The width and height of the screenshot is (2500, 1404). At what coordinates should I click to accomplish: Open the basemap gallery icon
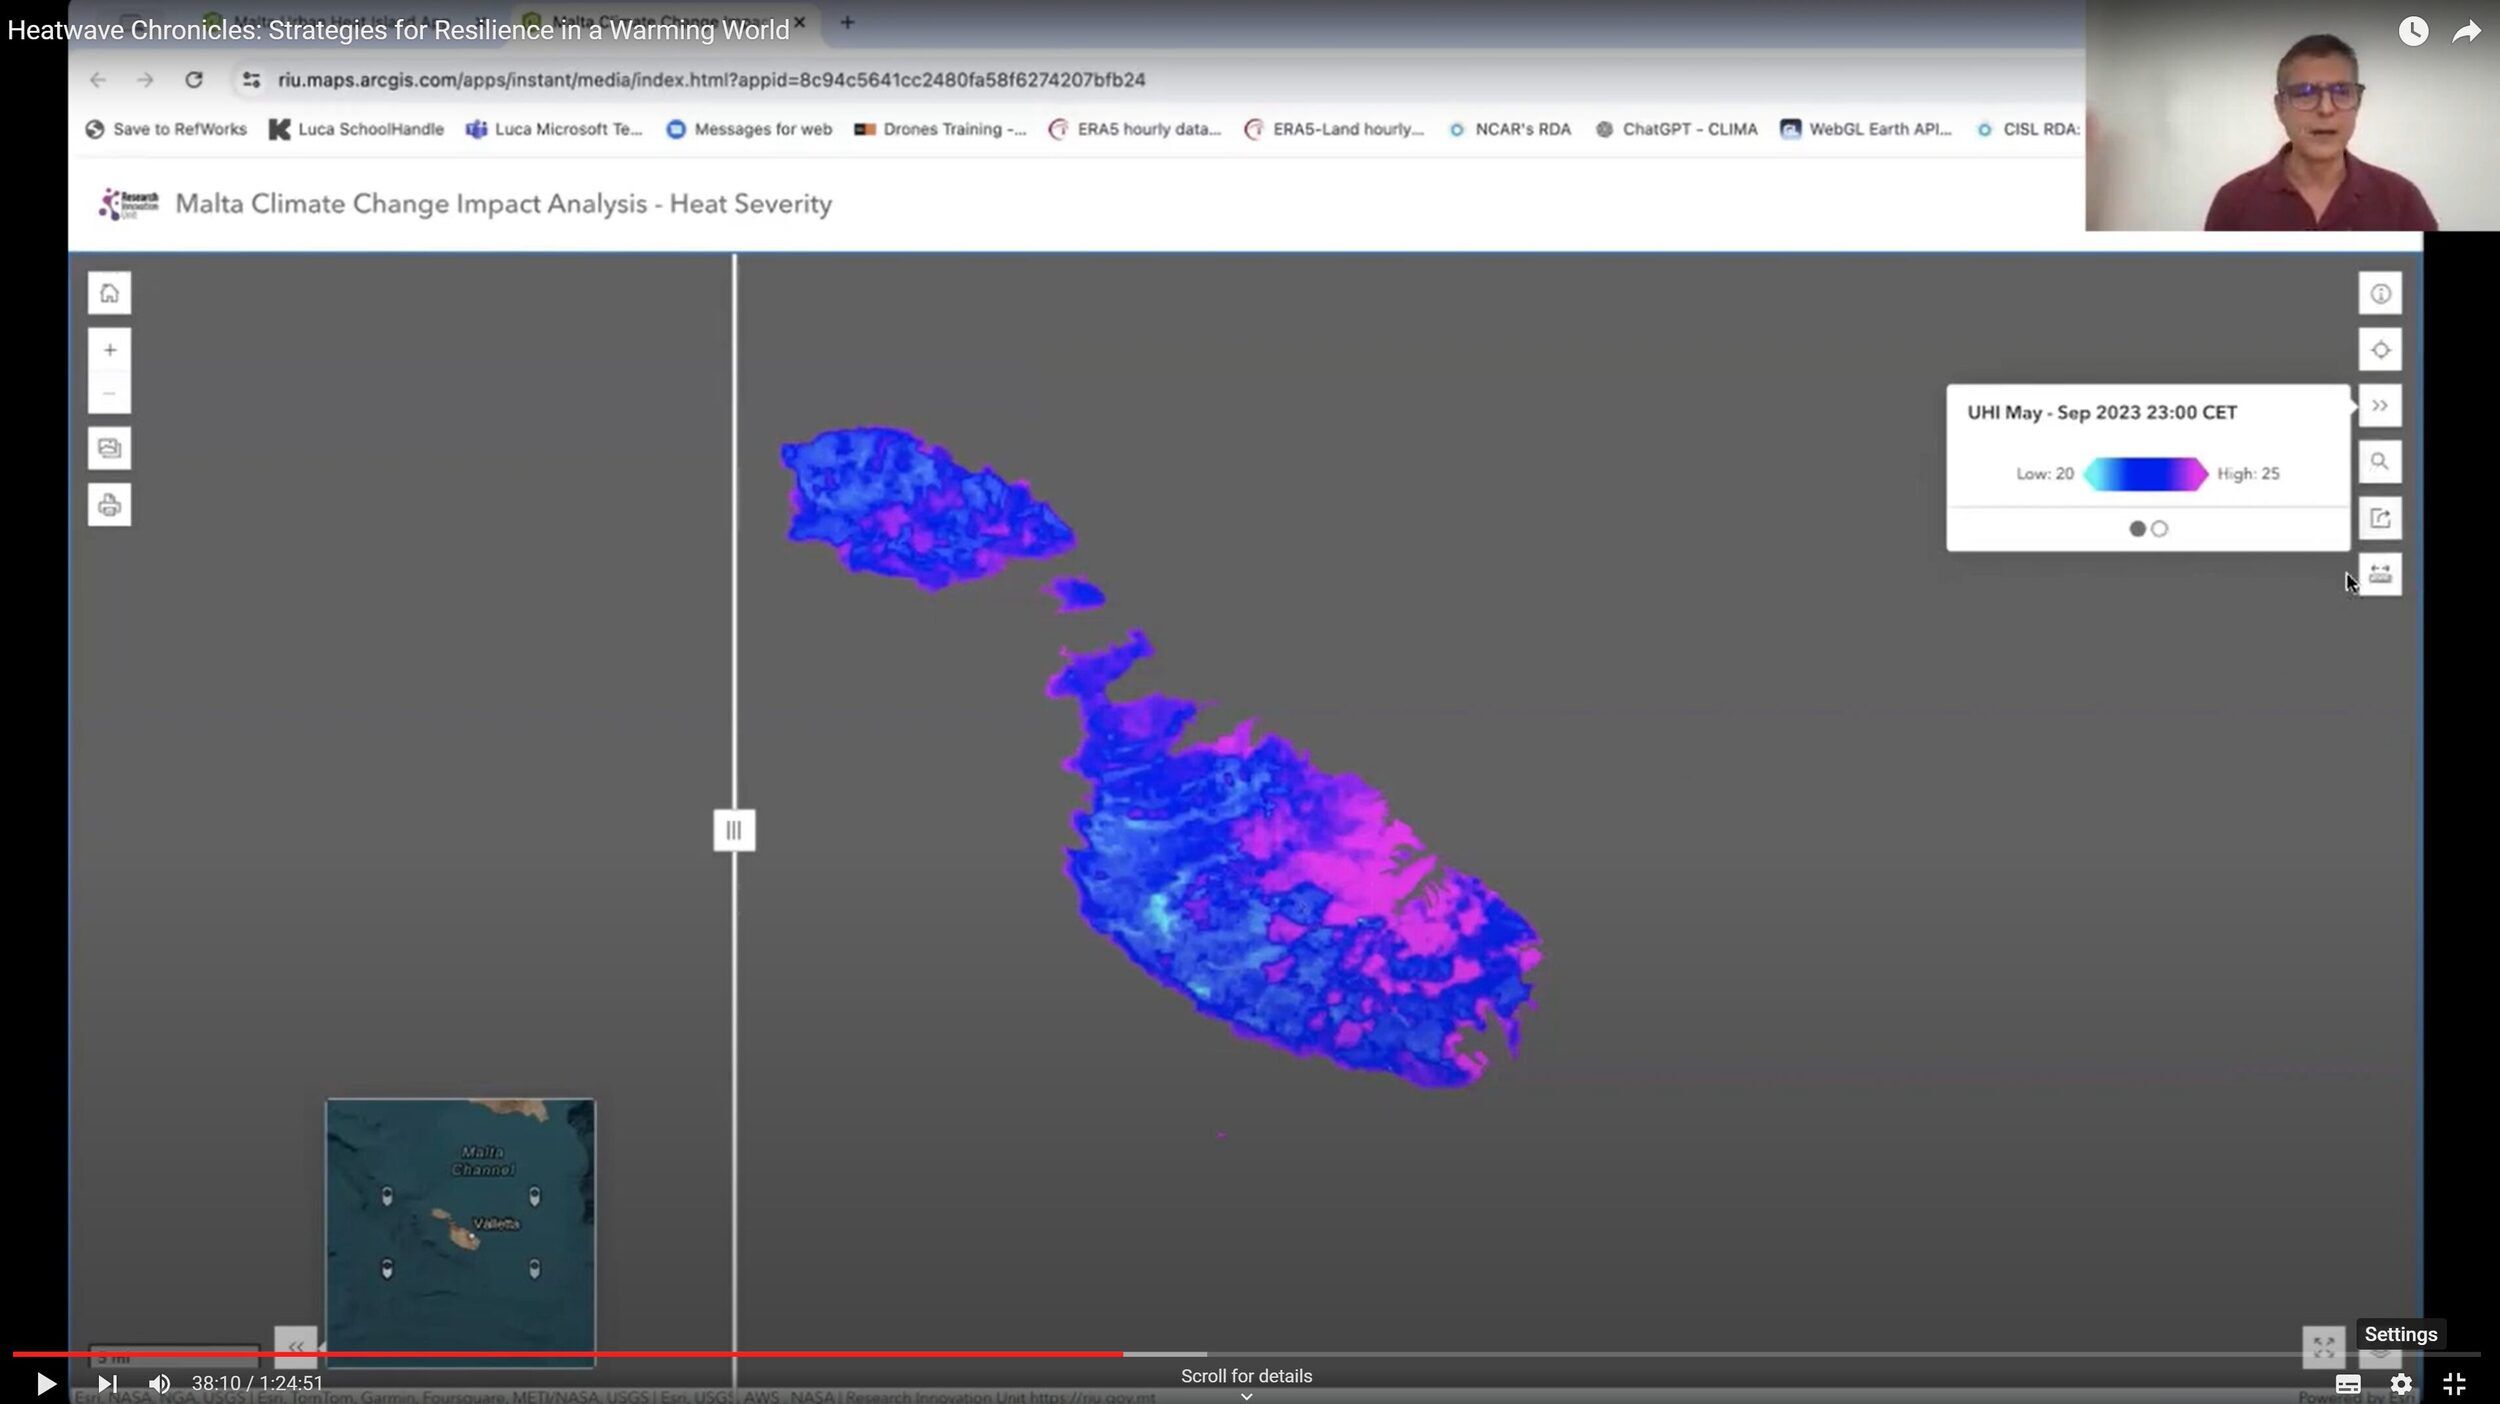click(x=109, y=448)
